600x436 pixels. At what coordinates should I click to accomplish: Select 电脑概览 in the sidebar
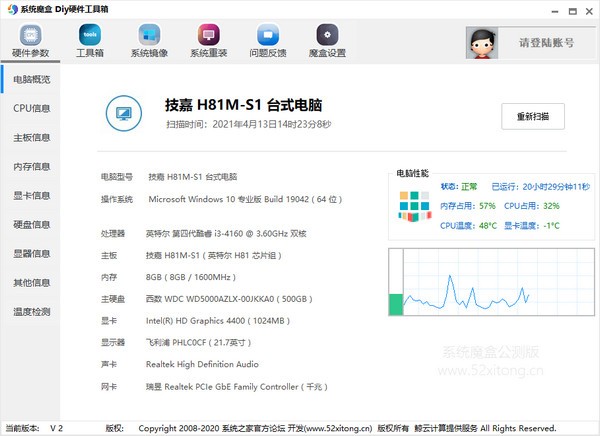[x=32, y=80]
